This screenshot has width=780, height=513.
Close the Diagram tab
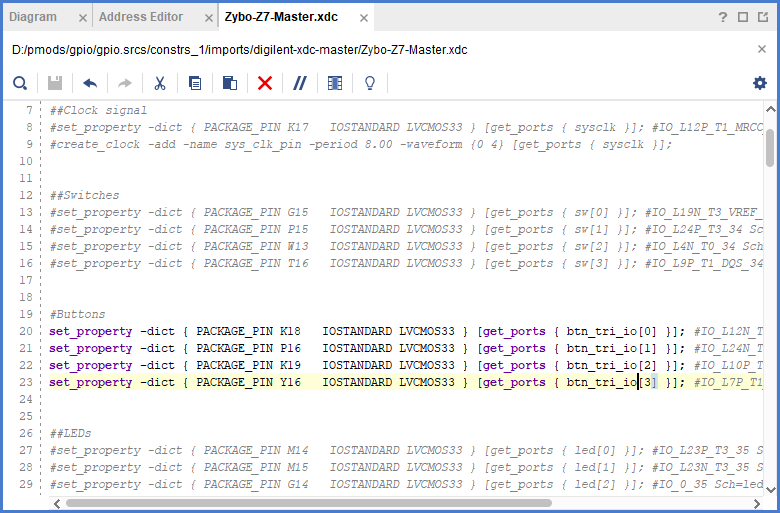pyautogui.click(x=83, y=18)
